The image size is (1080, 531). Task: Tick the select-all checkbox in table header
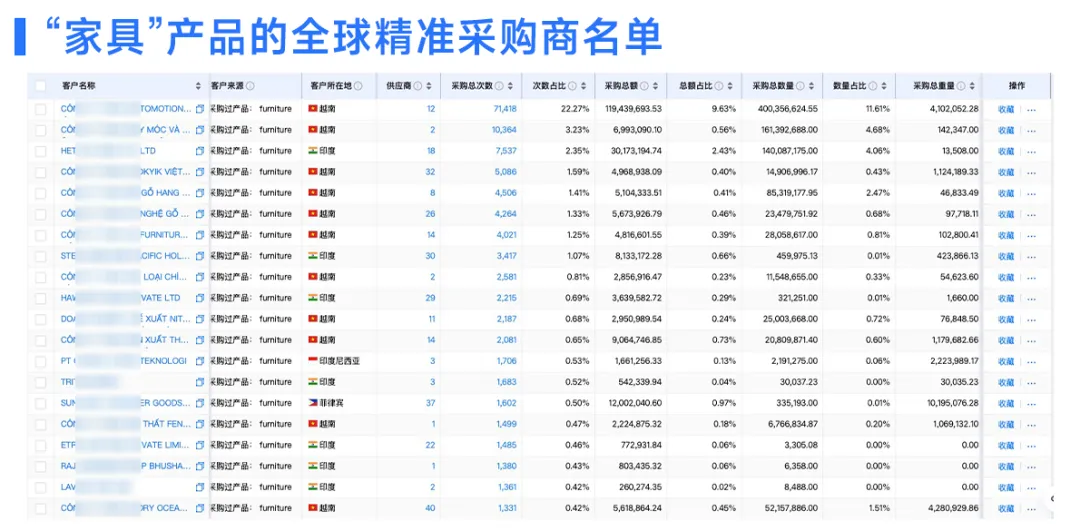coord(40,86)
